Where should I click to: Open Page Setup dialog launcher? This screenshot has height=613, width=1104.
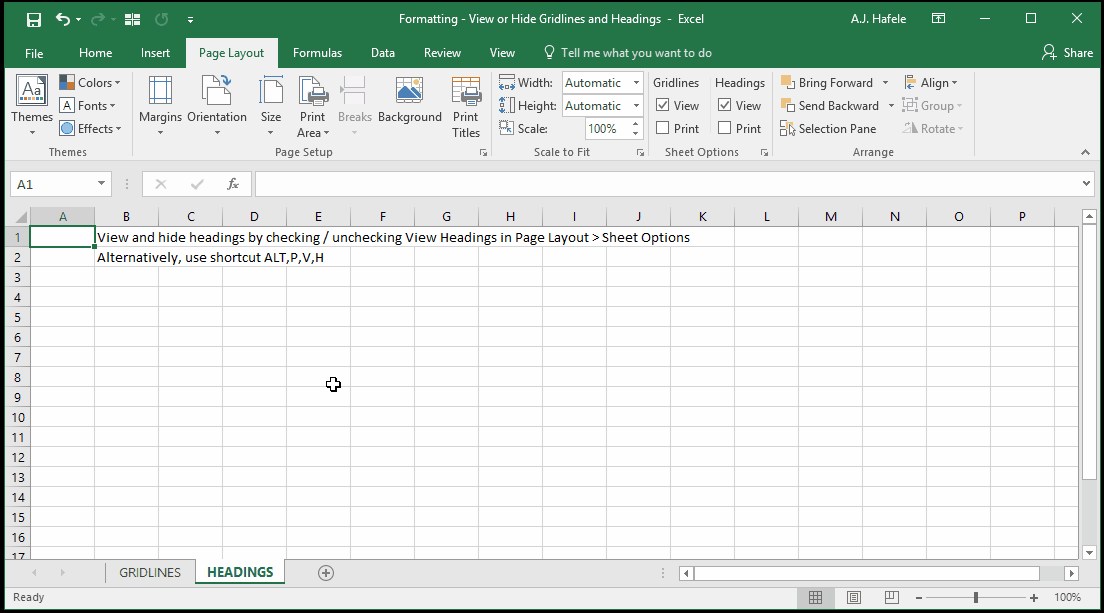tap(483, 153)
